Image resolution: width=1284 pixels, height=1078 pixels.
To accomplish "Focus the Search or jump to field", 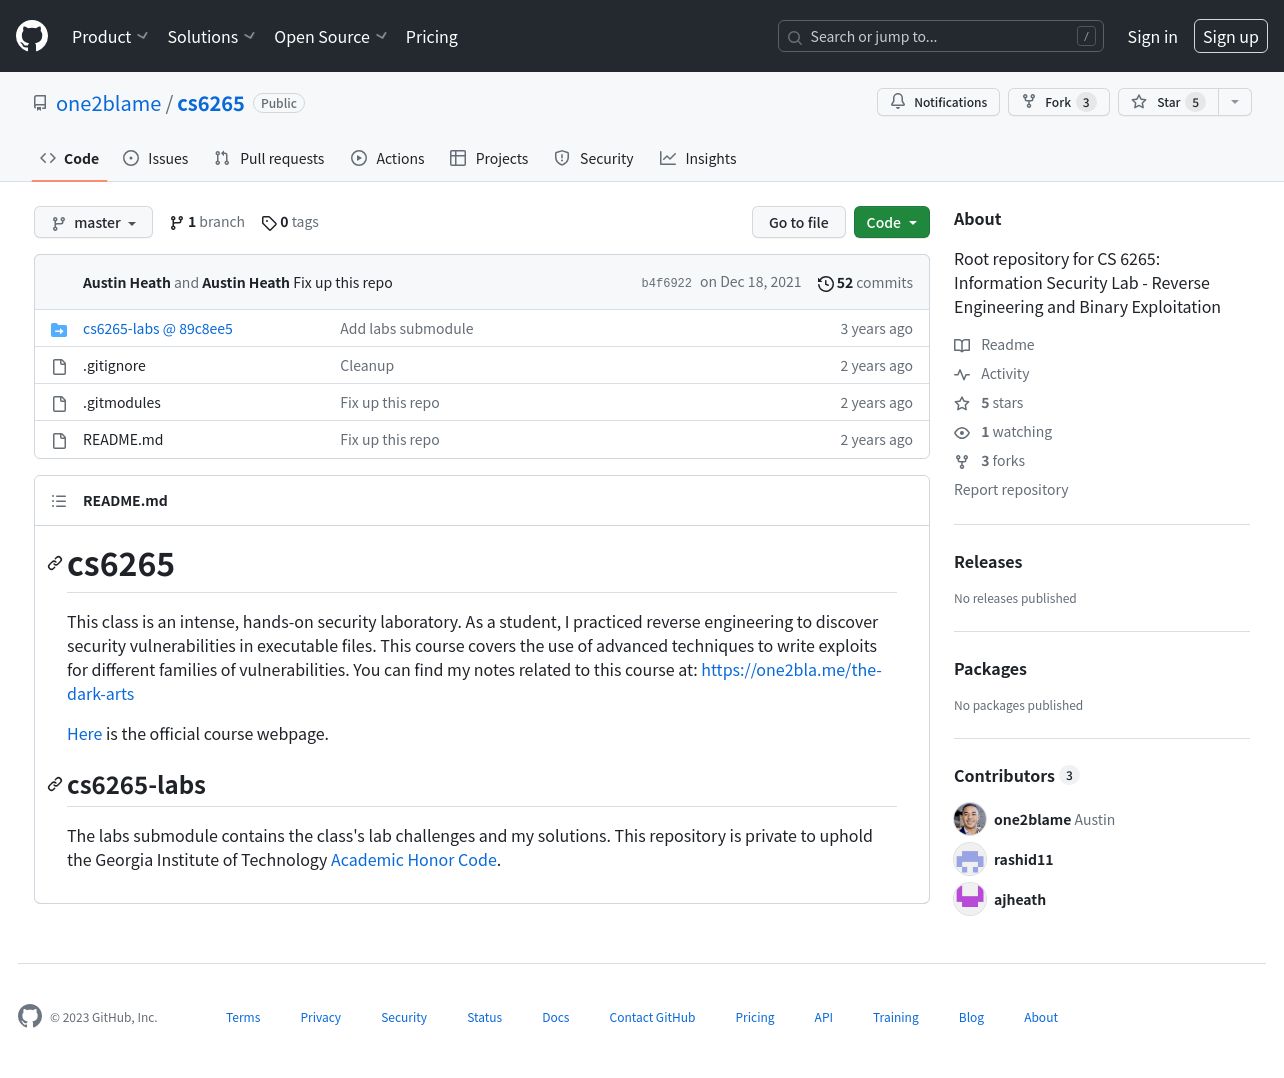I will pyautogui.click(x=940, y=36).
